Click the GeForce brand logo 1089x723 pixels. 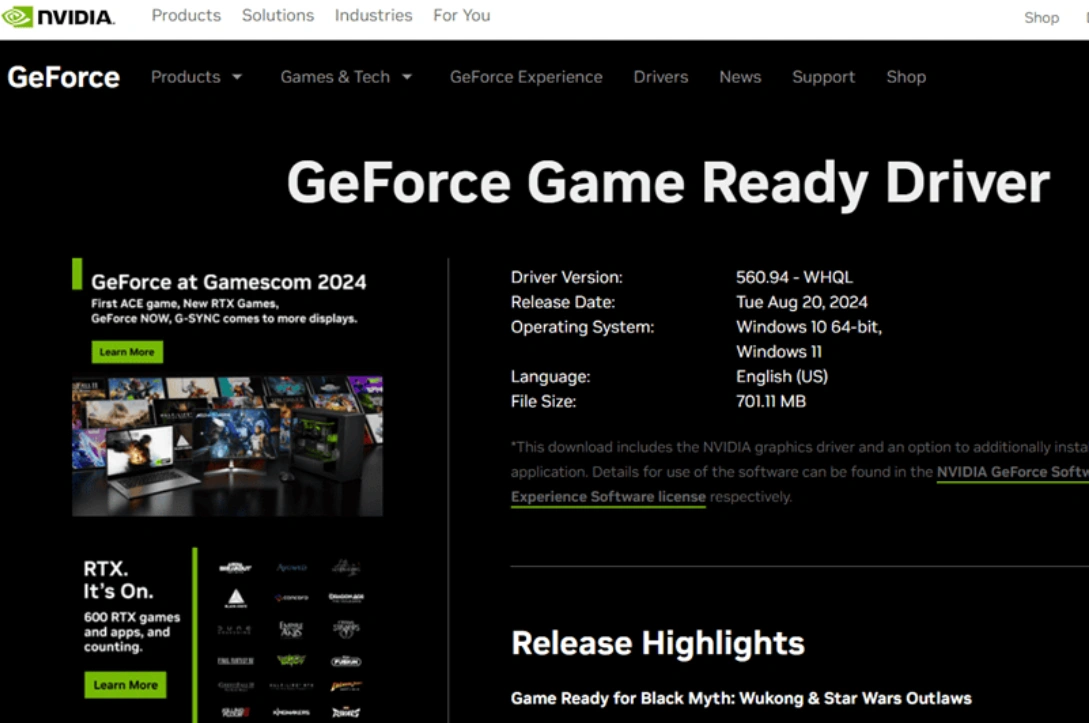(63, 77)
